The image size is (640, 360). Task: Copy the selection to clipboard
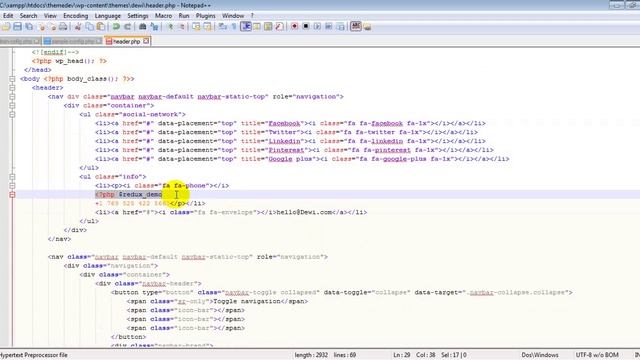coord(89,27)
